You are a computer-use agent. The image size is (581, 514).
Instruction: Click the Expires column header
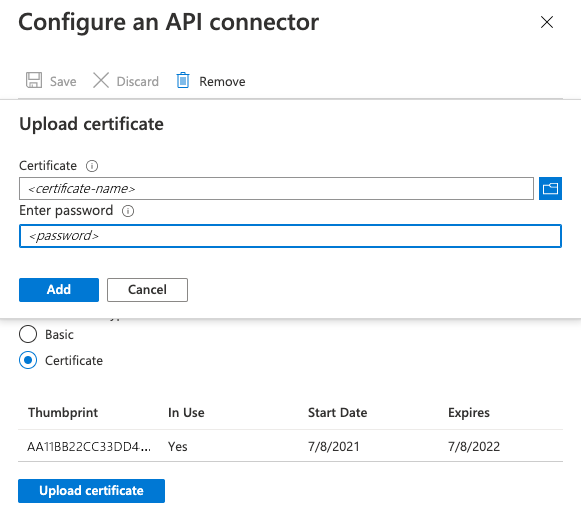pos(469,413)
